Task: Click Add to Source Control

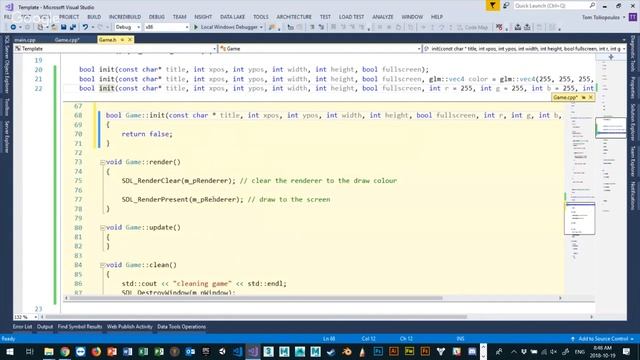Action: pos(602,339)
